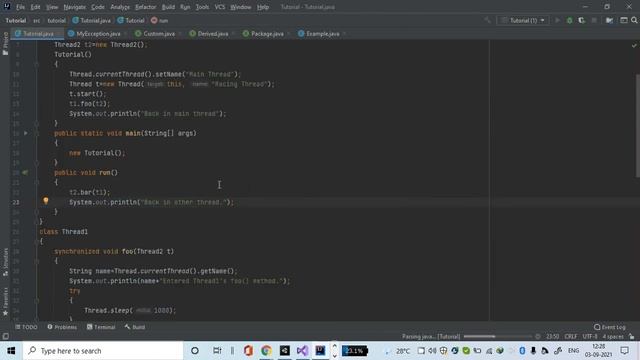
Task: Click the Search Everywhere magnifier icon
Action: [634, 20]
